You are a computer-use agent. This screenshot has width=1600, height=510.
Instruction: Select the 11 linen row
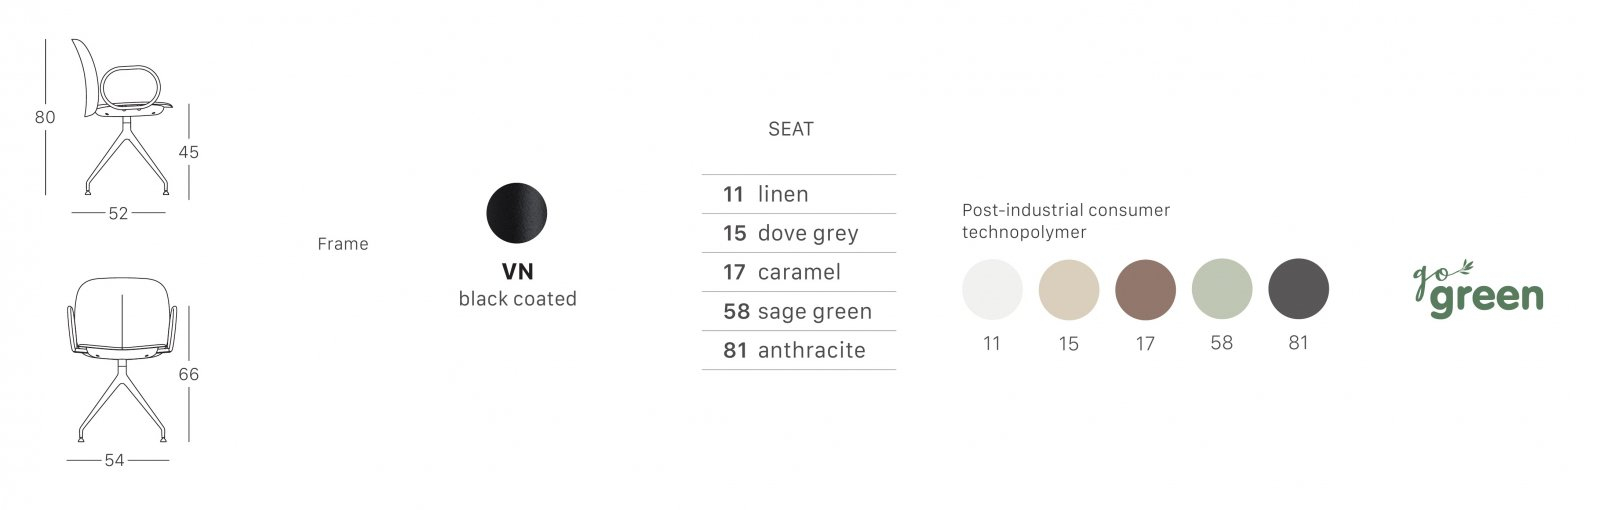pyautogui.click(x=799, y=194)
